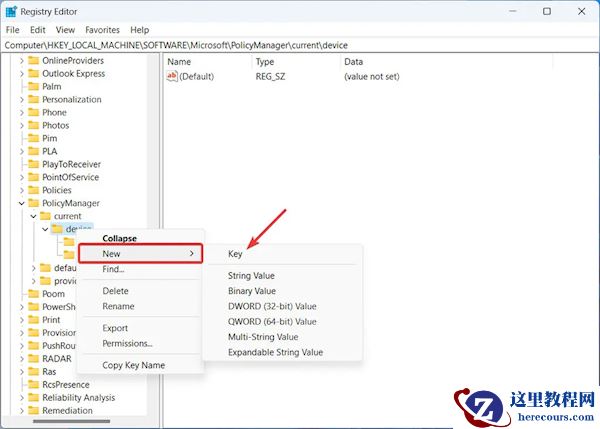Select the PLA folder icon
The width and height of the screenshot is (600, 429).
click(34, 151)
